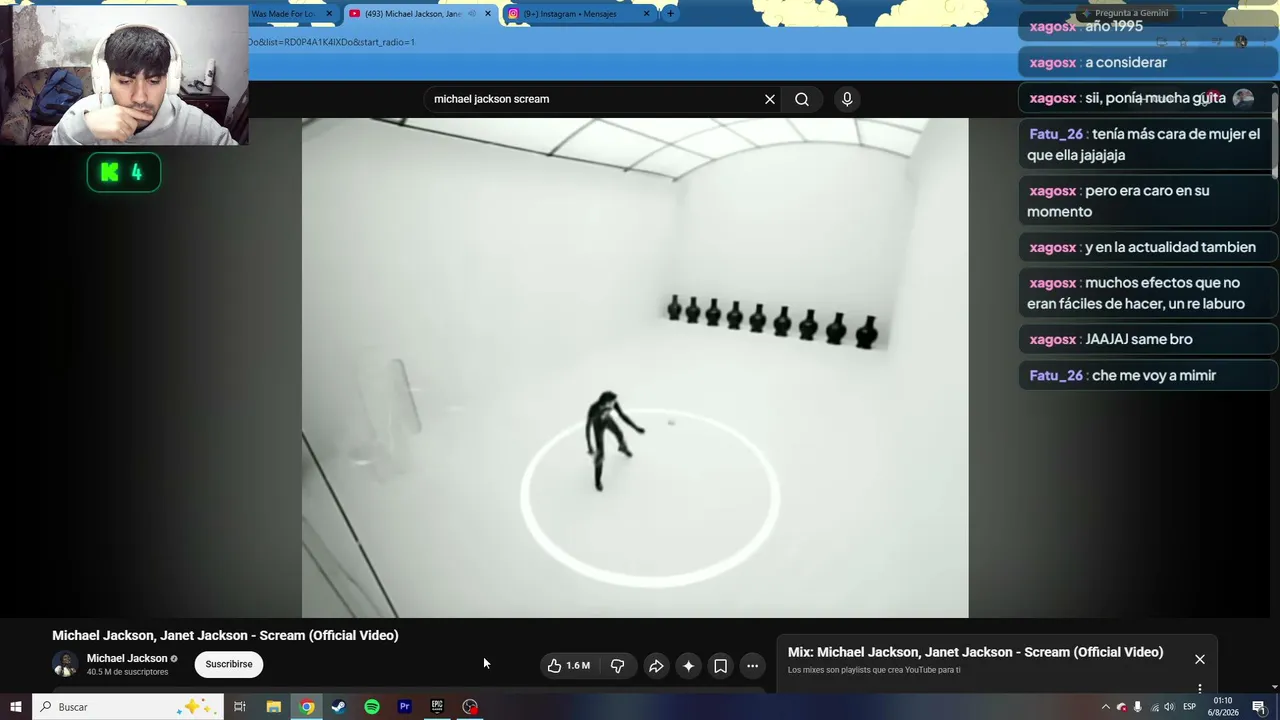Switch to Chrome on the taskbar
1280x720 pixels.
tap(307, 707)
